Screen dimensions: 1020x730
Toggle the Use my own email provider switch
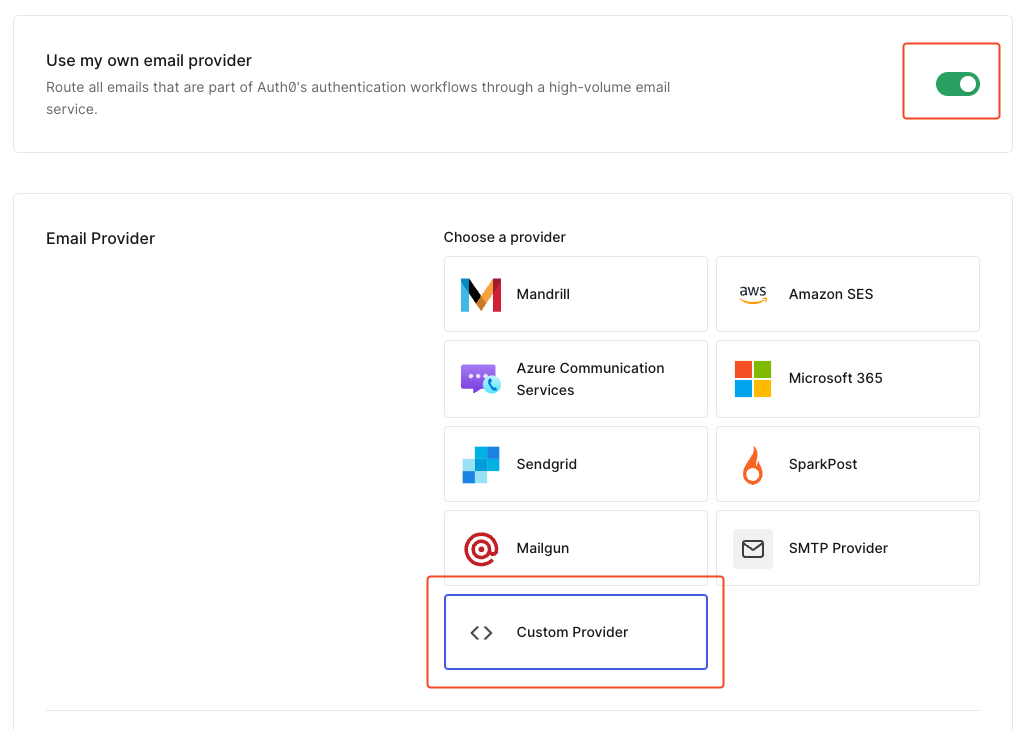click(958, 84)
